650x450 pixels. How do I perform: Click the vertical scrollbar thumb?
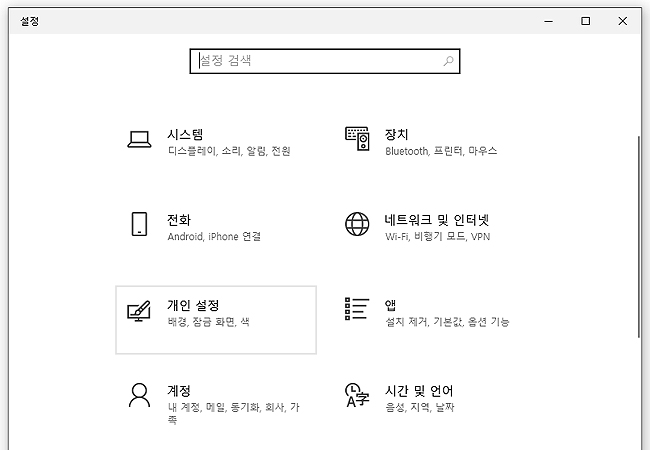click(639, 236)
